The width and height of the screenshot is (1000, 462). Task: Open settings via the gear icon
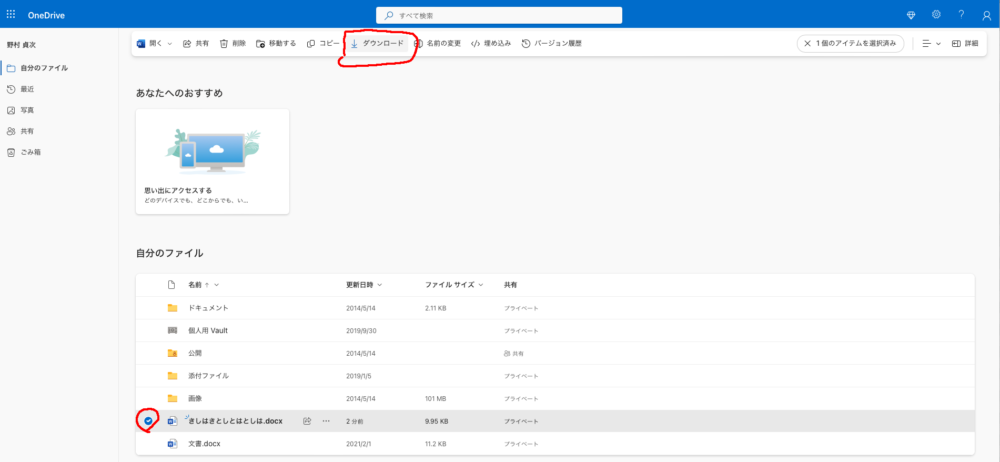936,15
